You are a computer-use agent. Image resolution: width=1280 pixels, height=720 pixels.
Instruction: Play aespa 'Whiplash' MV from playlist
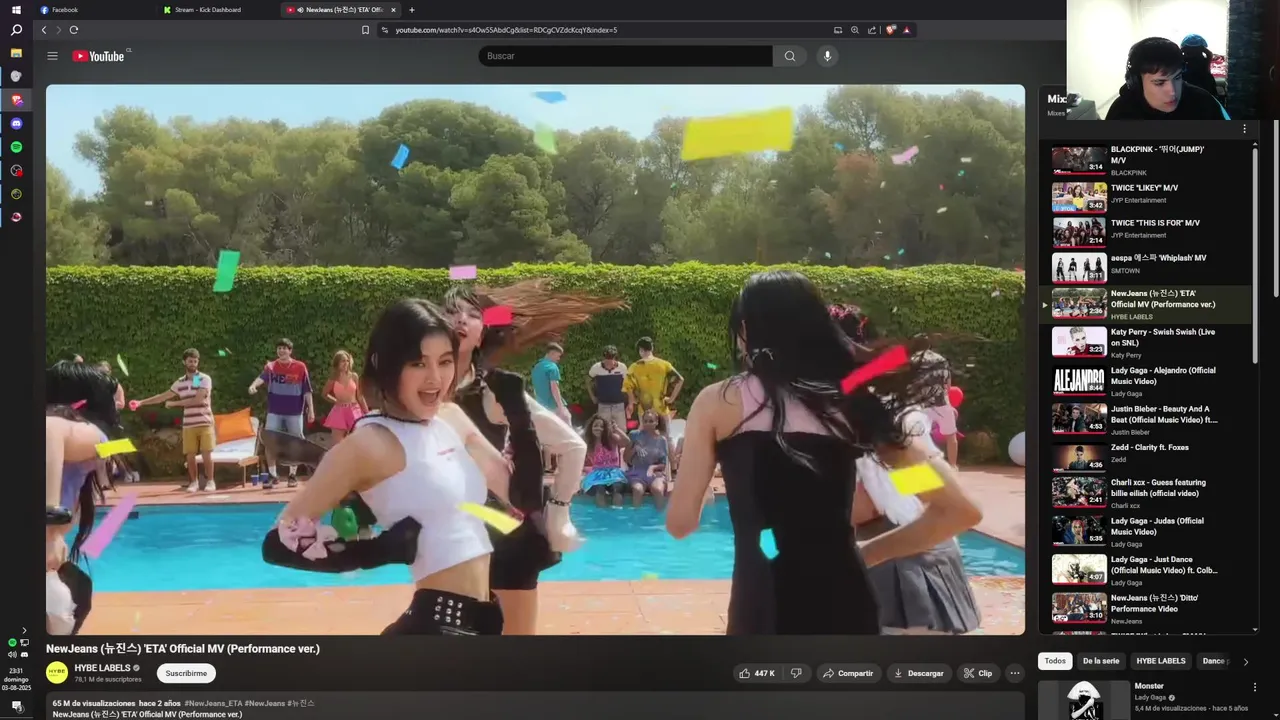pyautogui.click(x=1148, y=266)
